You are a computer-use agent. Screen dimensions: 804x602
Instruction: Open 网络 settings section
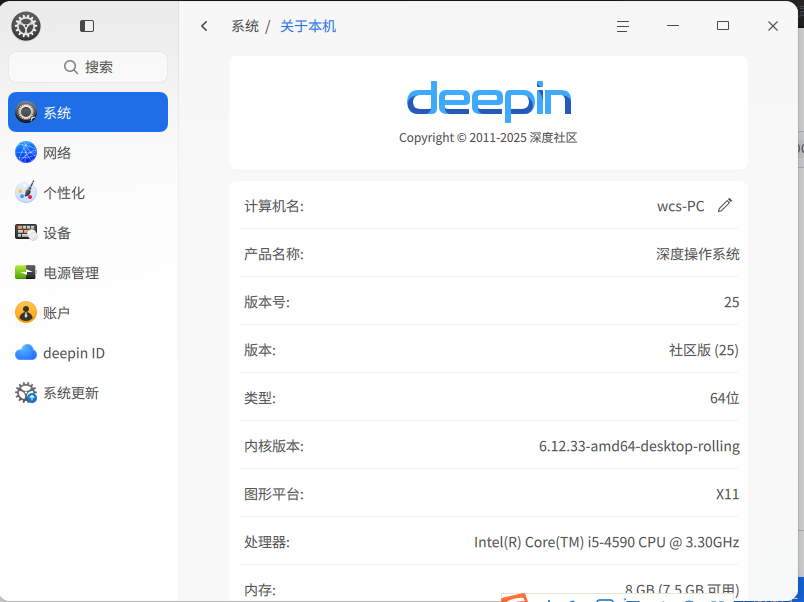pyautogui.click(x=88, y=152)
